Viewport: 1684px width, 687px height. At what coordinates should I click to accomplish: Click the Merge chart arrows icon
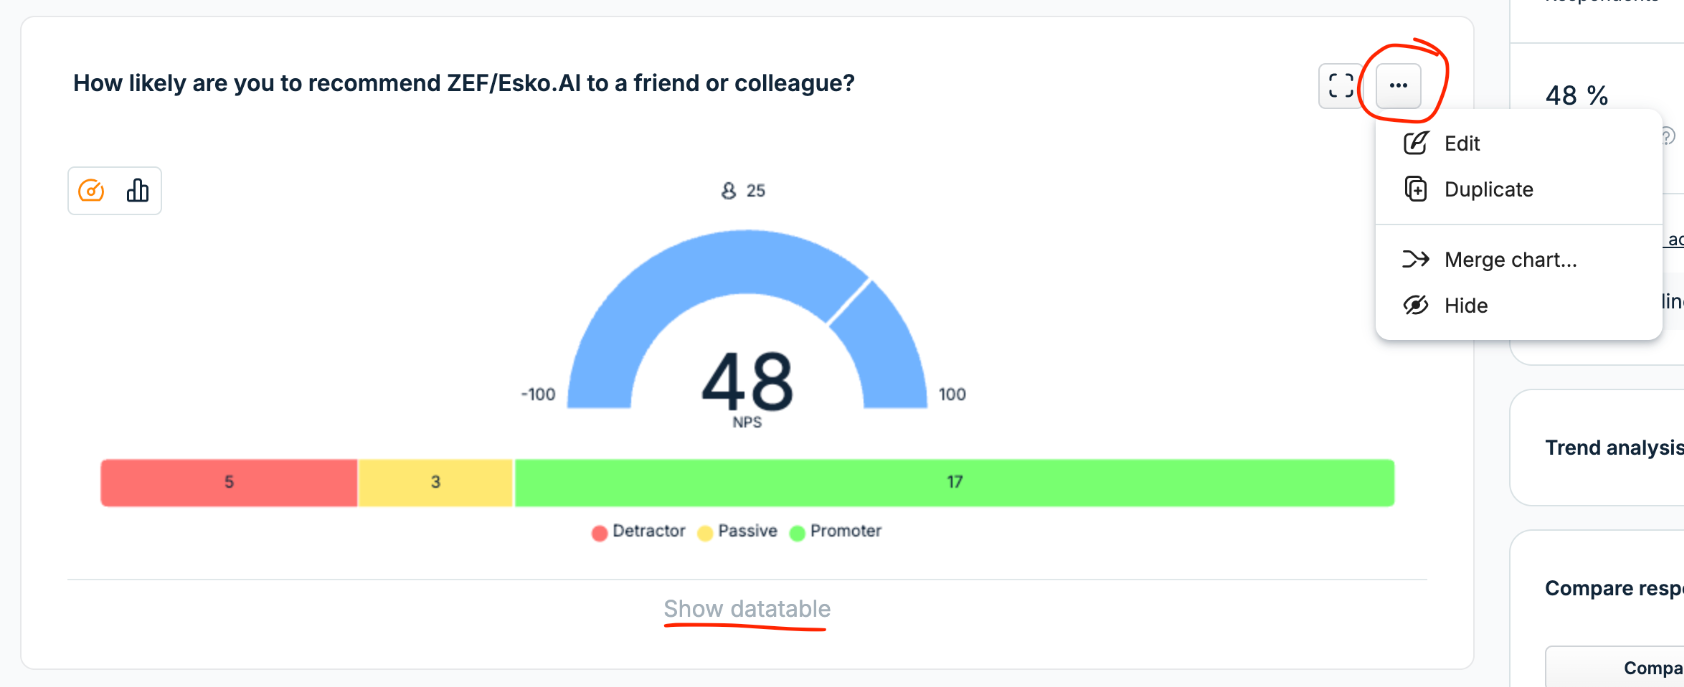pyautogui.click(x=1416, y=259)
